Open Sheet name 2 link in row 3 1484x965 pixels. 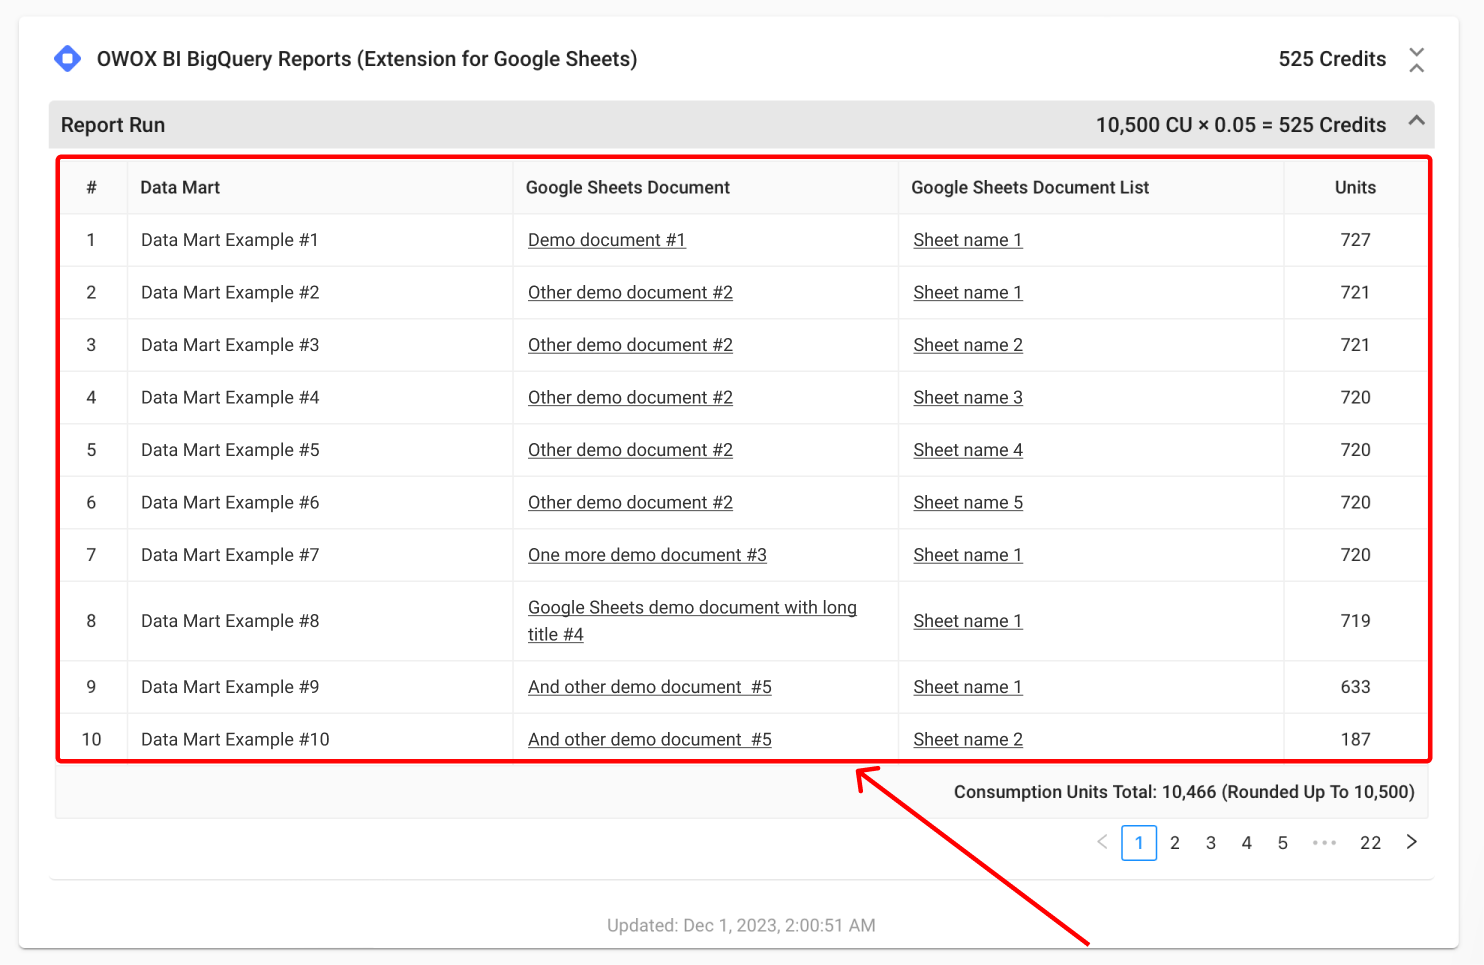click(x=968, y=345)
